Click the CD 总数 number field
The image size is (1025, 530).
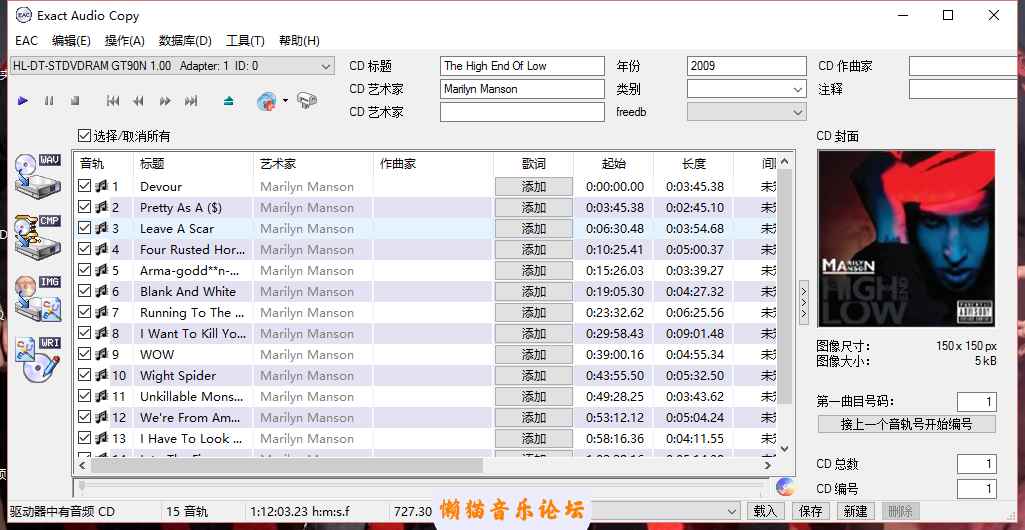[x=977, y=464]
